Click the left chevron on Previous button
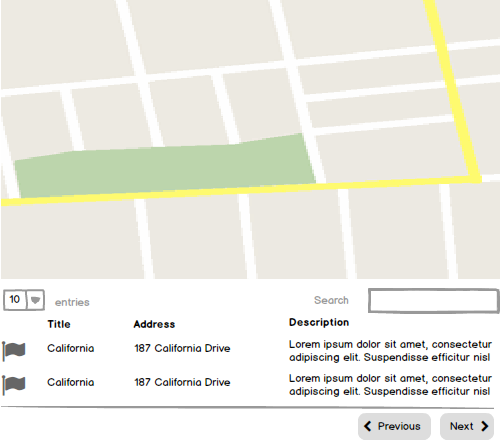The height and width of the screenshot is (444, 501). click(x=367, y=426)
